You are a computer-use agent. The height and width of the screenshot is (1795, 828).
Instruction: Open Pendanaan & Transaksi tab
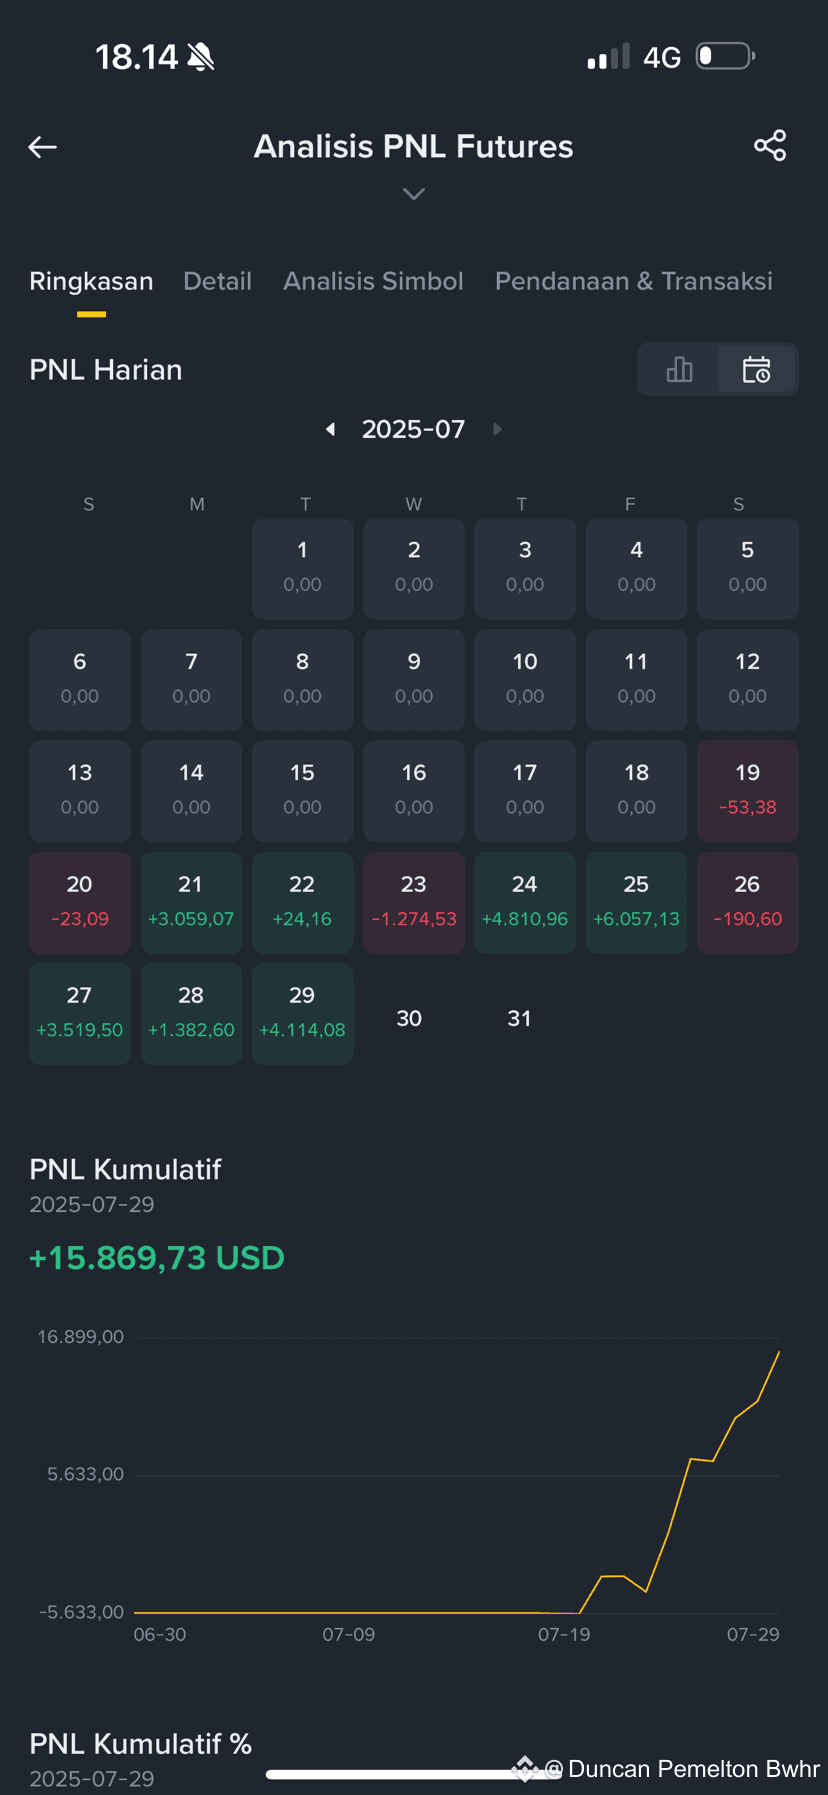[x=634, y=281]
